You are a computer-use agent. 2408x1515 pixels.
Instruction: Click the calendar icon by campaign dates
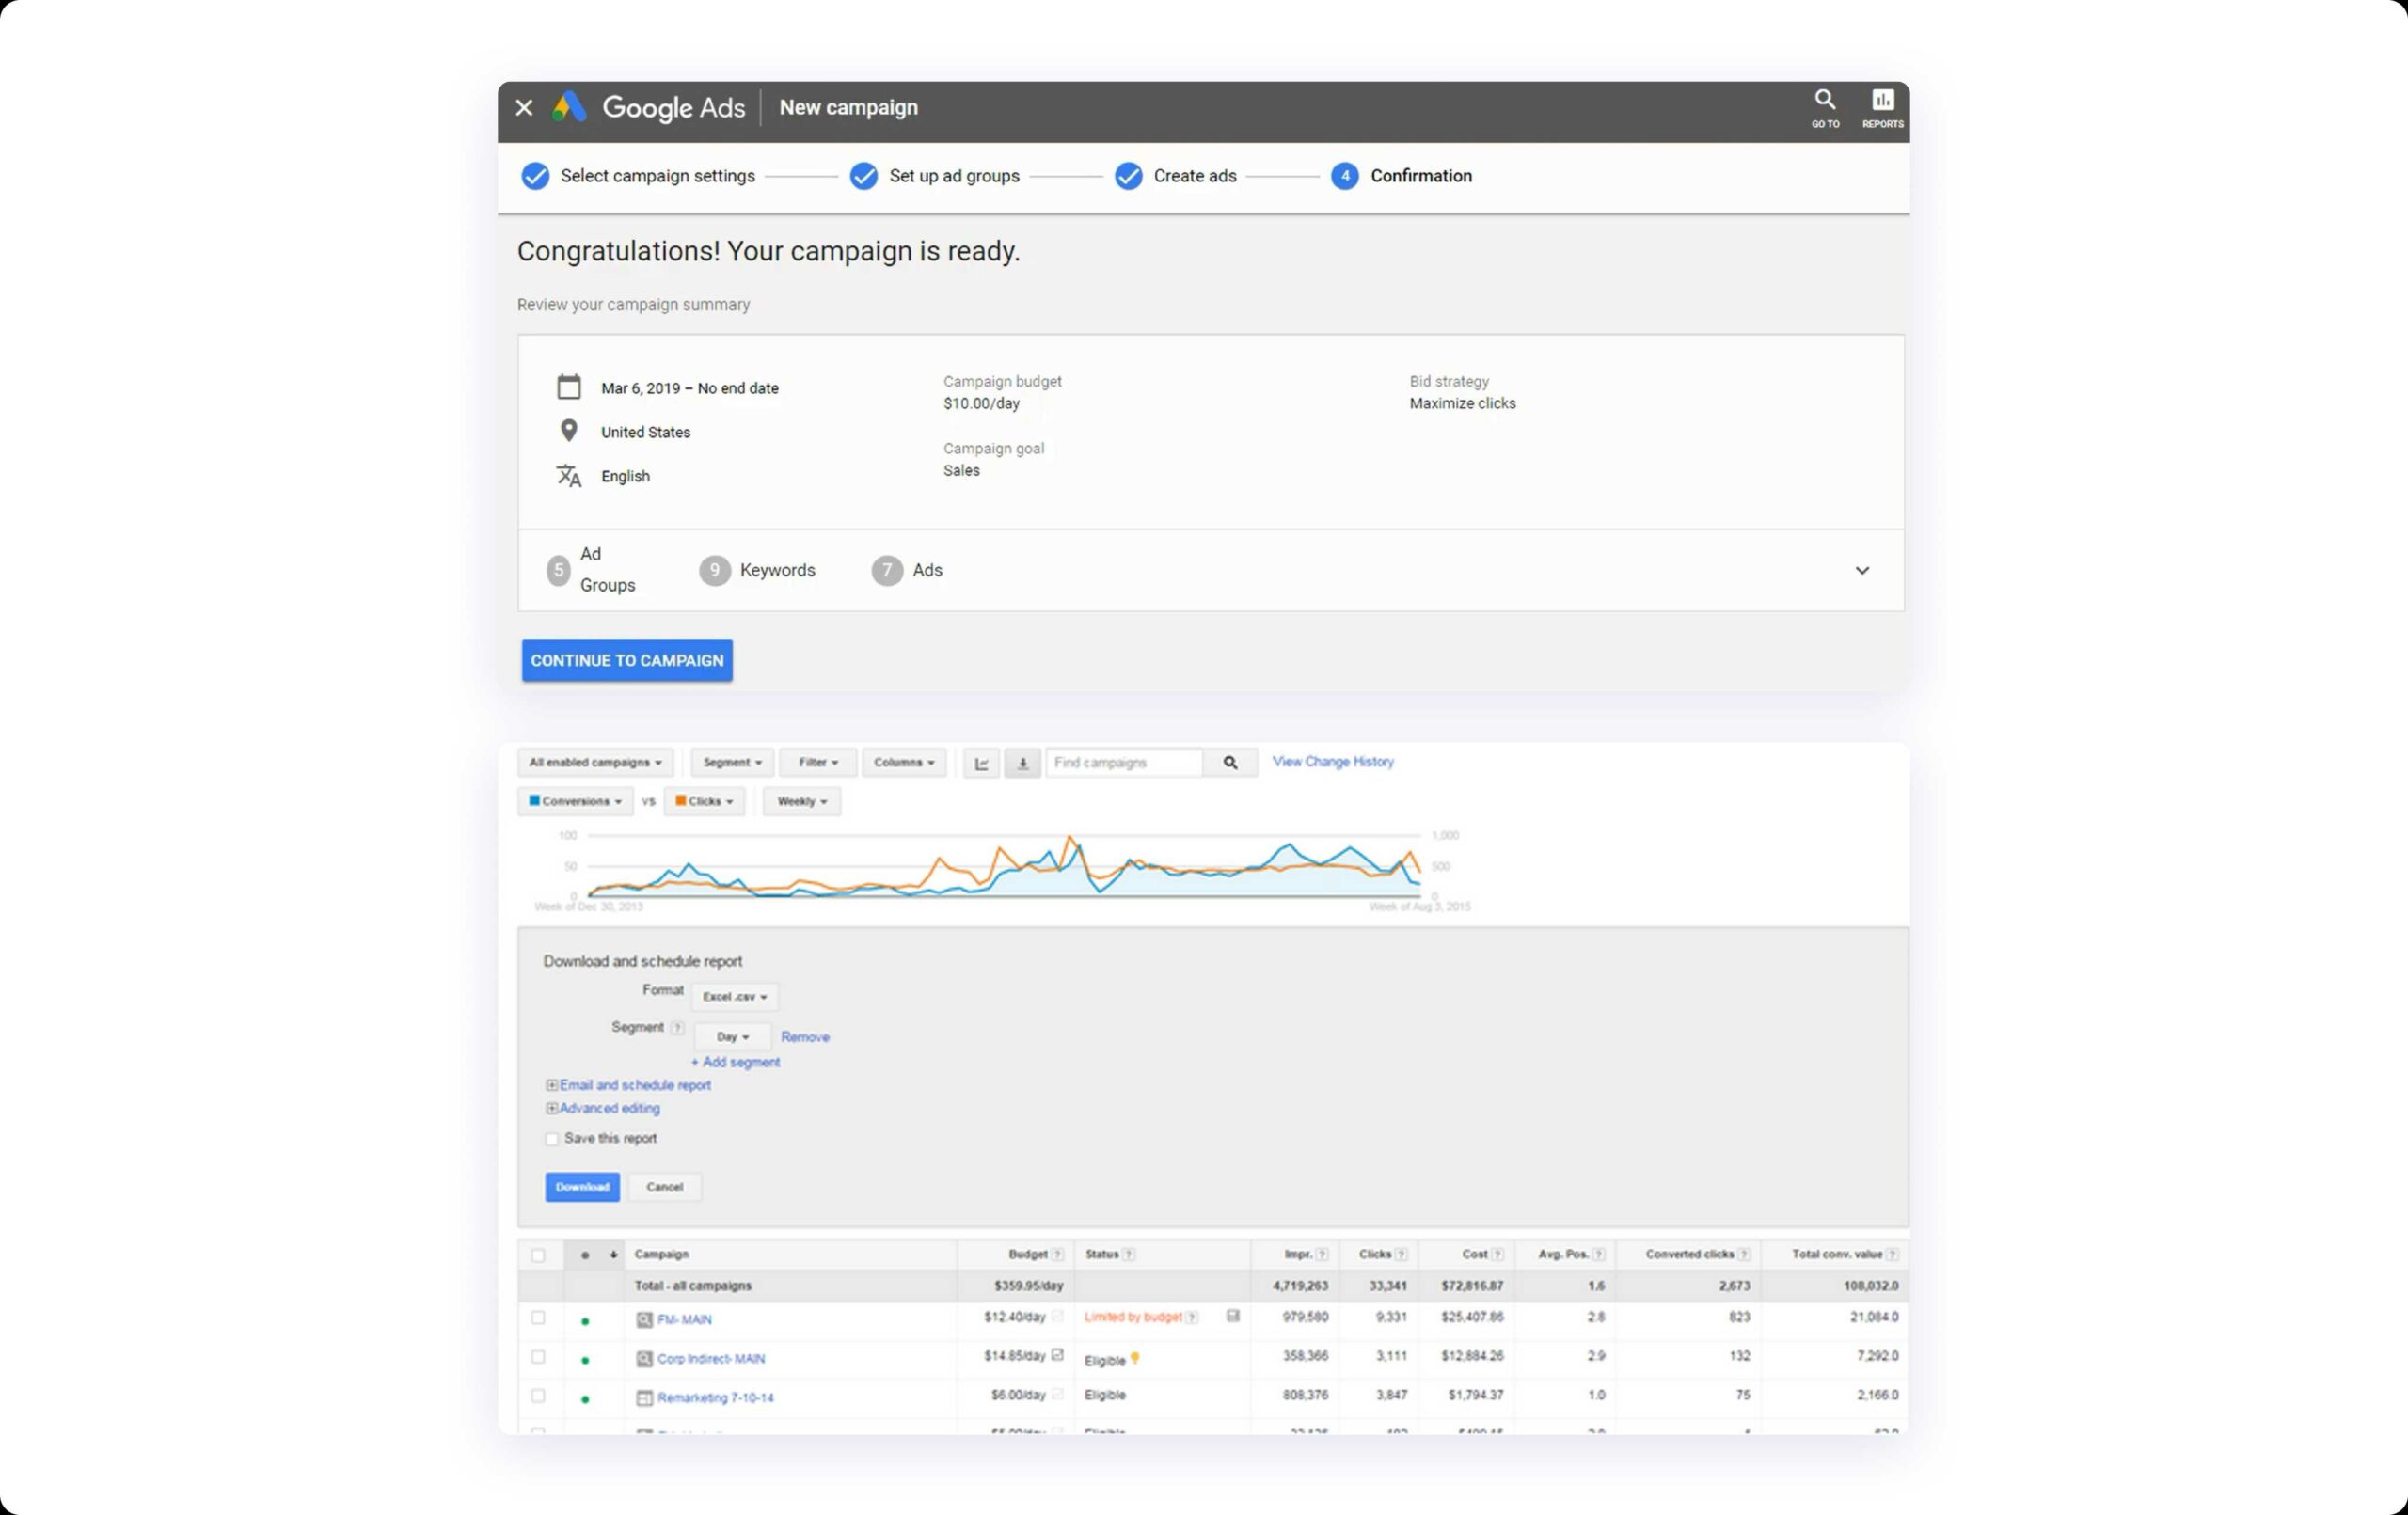[569, 387]
